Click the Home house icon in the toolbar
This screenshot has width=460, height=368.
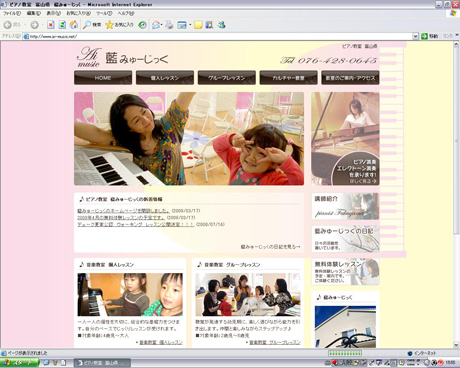[x=74, y=25]
